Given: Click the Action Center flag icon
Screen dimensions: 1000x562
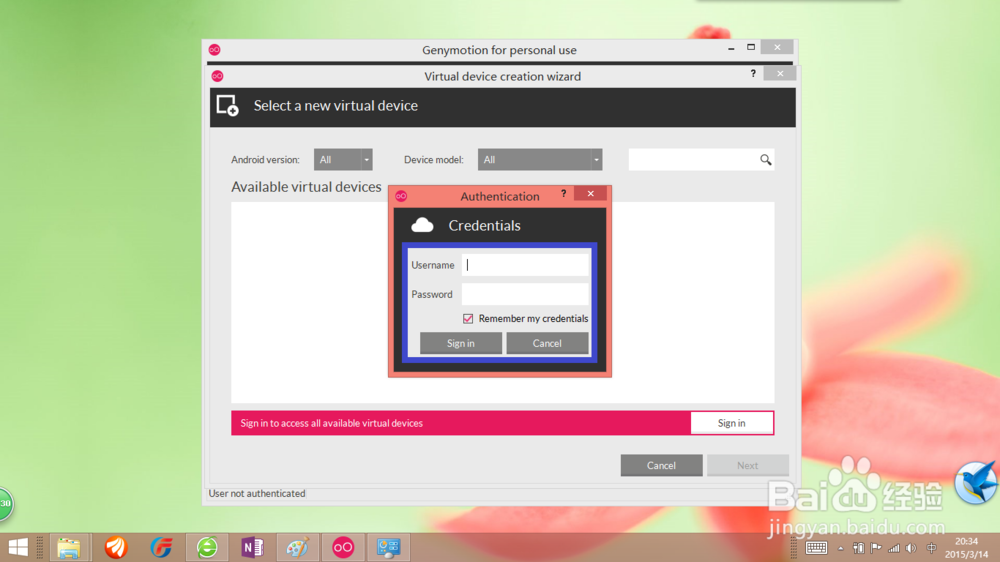Looking at the screenshot, I should point(876,548).
